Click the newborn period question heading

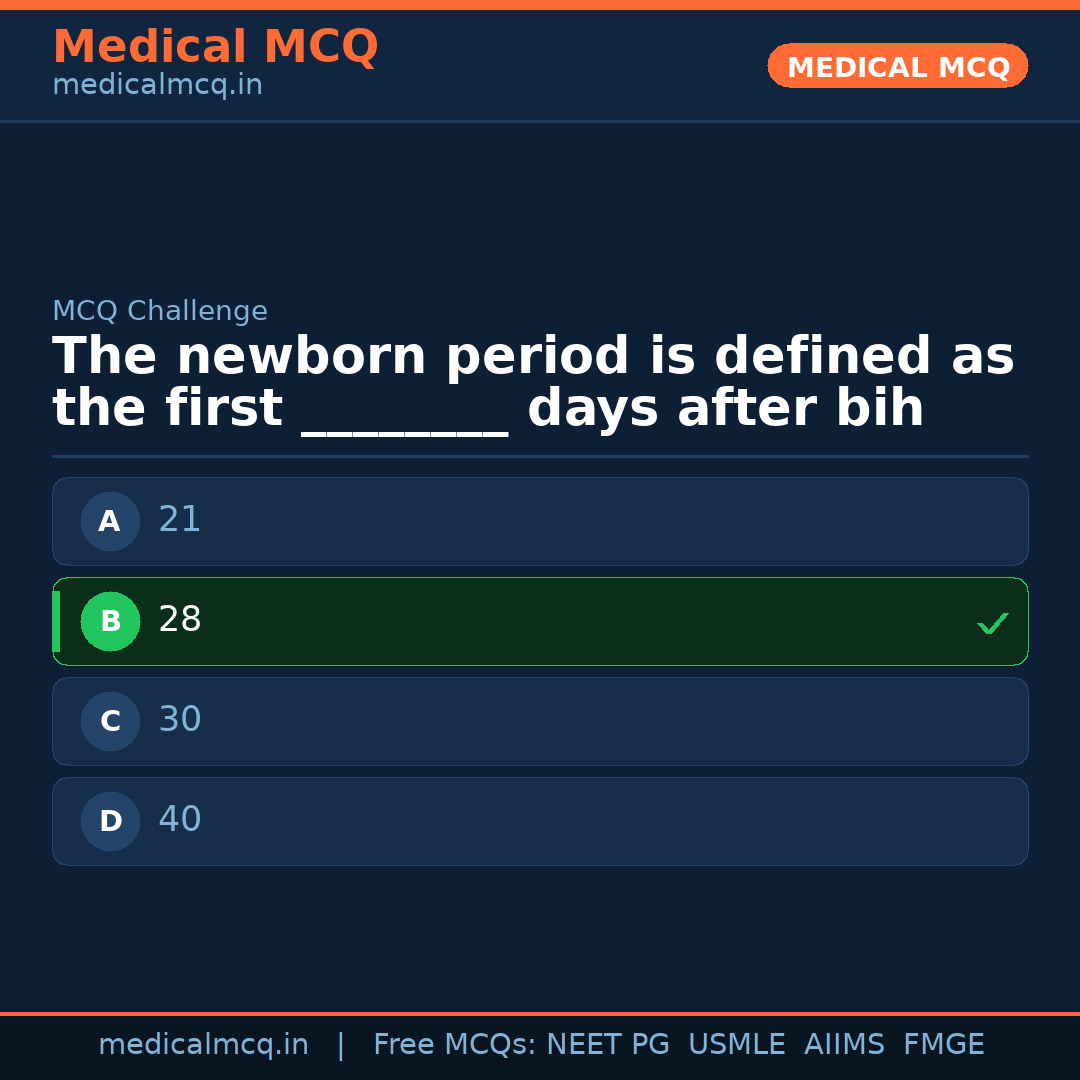click(x=533, y=383)
